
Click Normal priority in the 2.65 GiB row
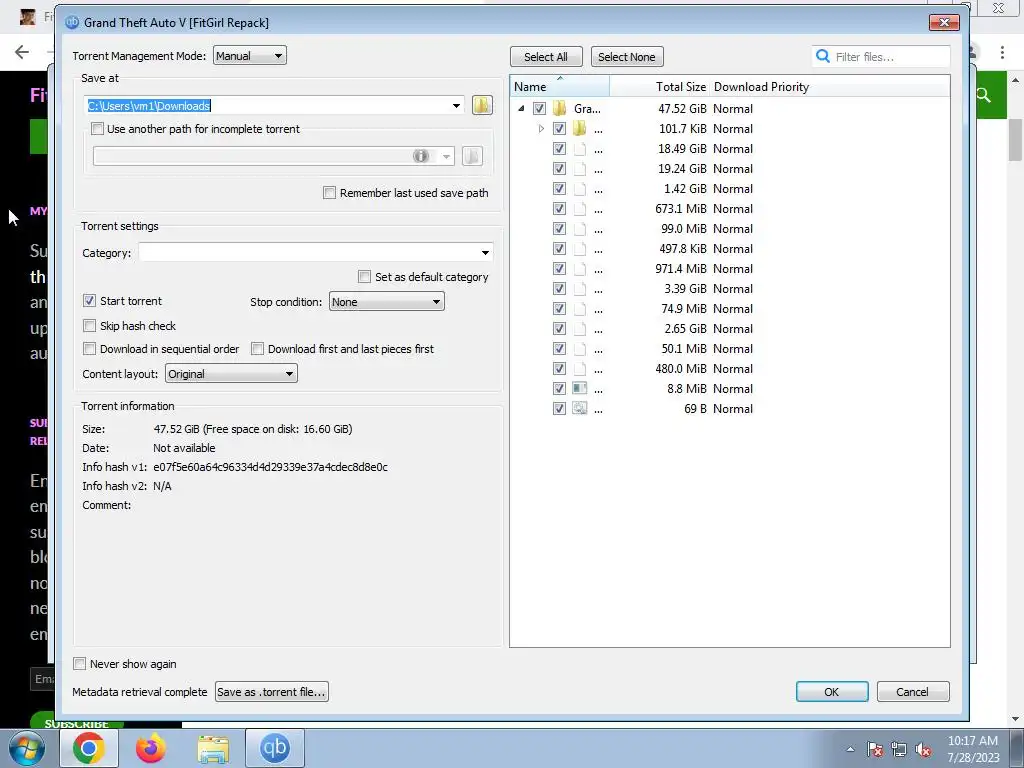click(733, 328)
